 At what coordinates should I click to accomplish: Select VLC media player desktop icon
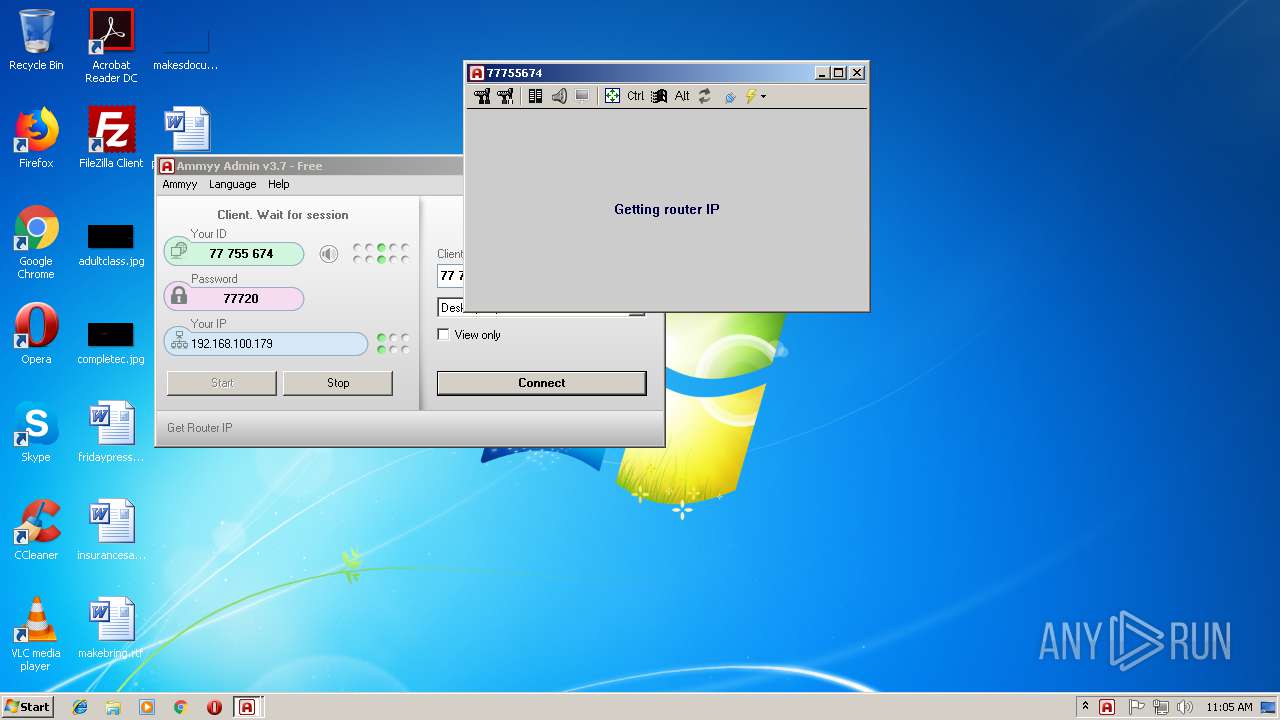(x=36, y=634)
